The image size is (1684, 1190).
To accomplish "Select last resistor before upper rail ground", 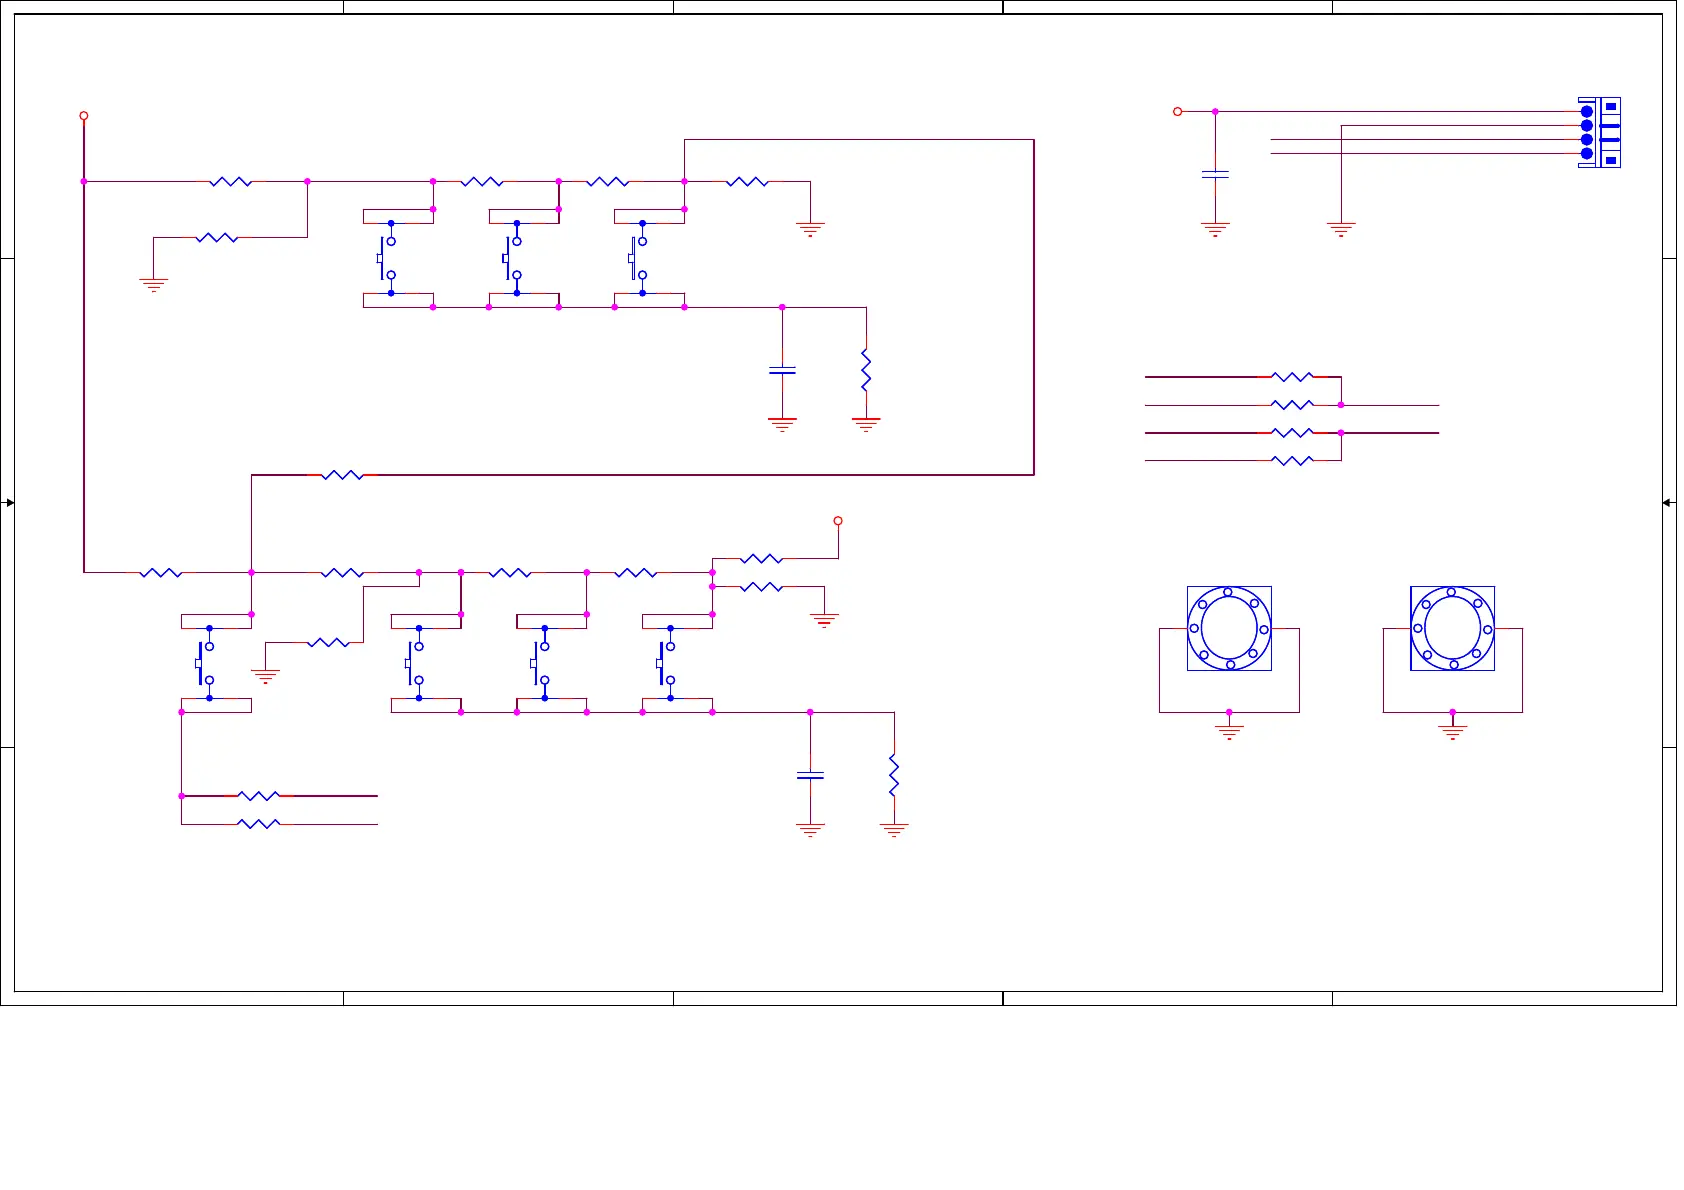I will (747, 182).
